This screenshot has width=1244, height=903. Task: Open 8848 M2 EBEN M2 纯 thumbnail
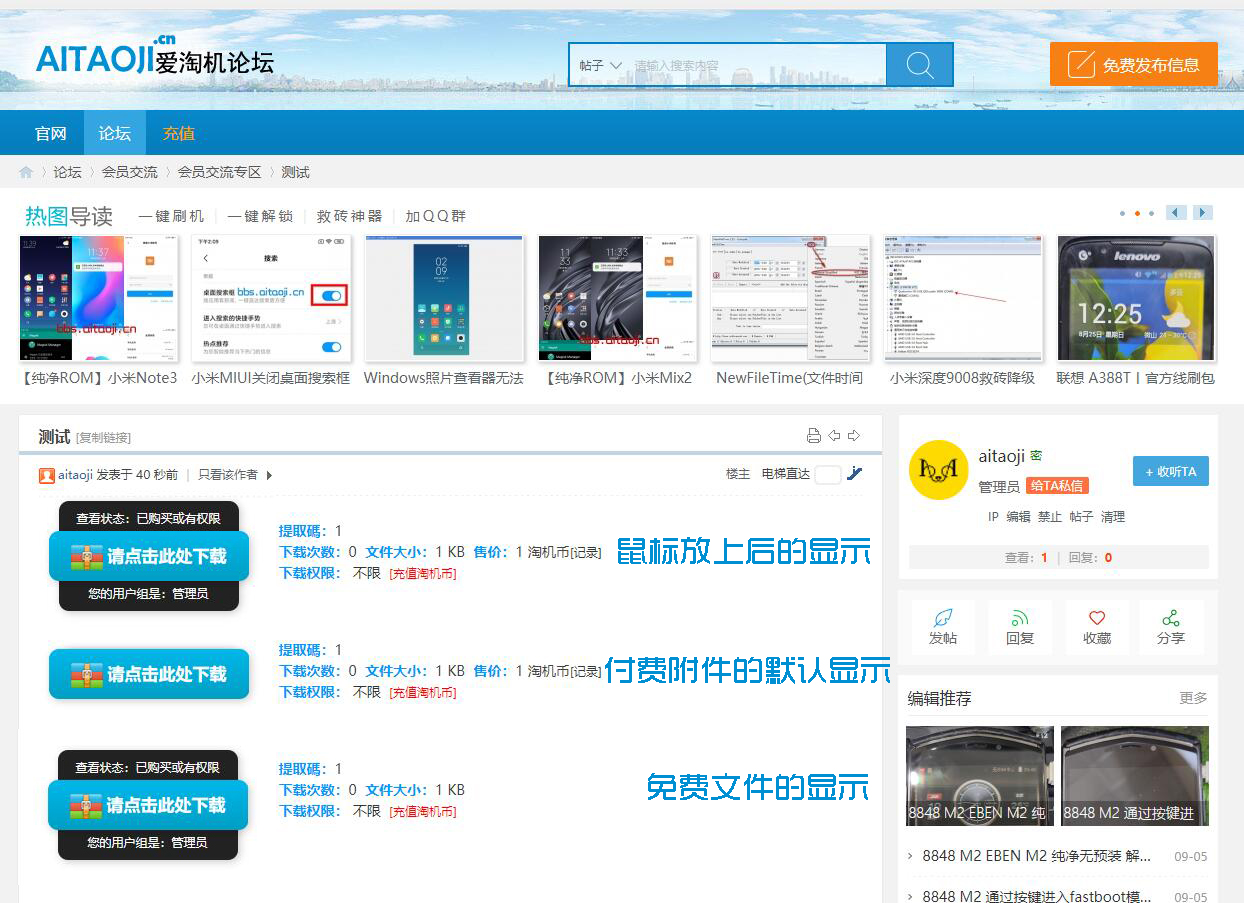pyautogui.click(x=980, y=776)
